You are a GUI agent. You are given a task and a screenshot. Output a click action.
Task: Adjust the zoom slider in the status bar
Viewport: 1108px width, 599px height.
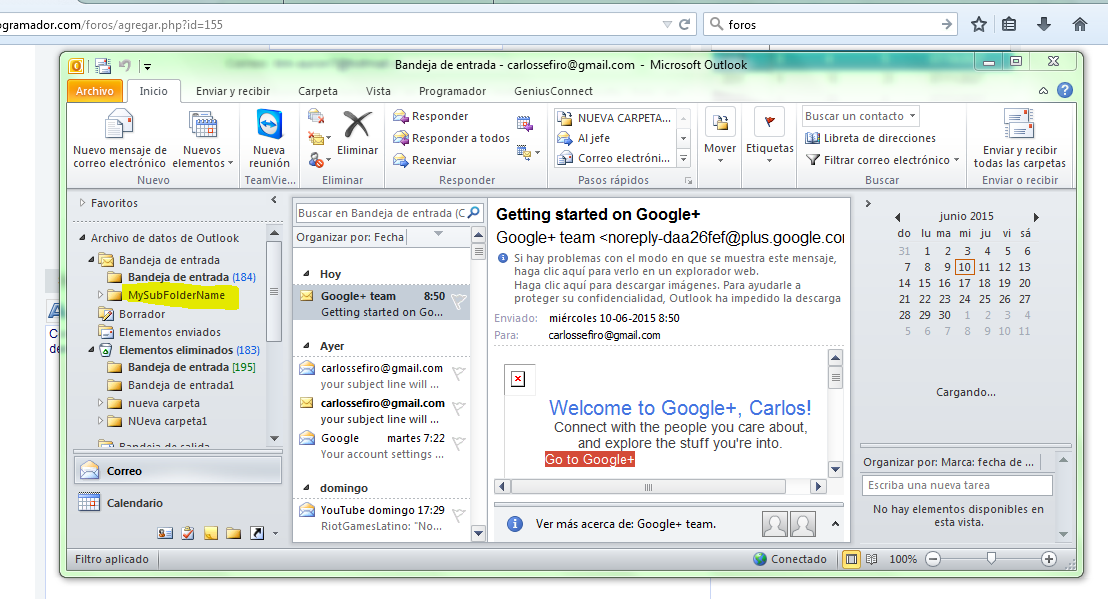coord(991,559)
